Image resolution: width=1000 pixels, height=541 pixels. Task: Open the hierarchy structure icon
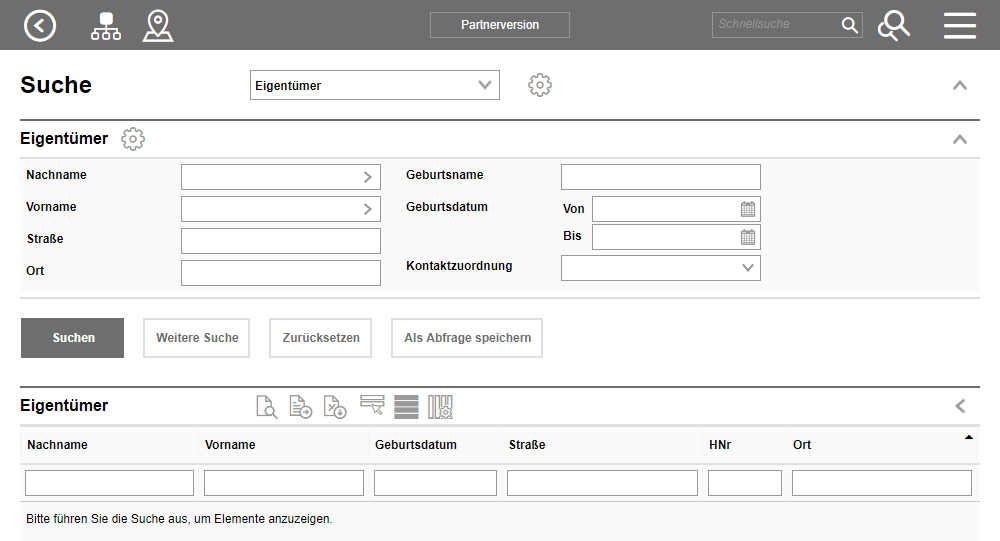pyautogui.click(x=105, y=25)
